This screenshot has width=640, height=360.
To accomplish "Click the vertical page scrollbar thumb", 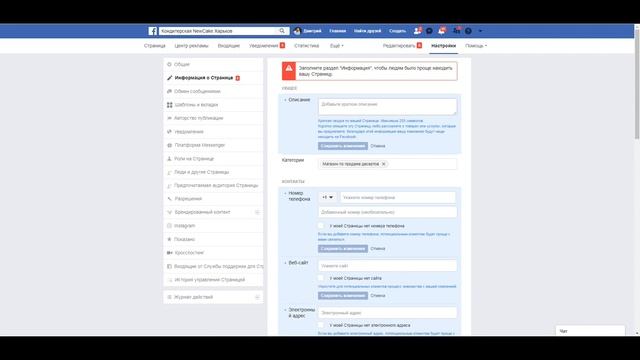I will (637, 84).
